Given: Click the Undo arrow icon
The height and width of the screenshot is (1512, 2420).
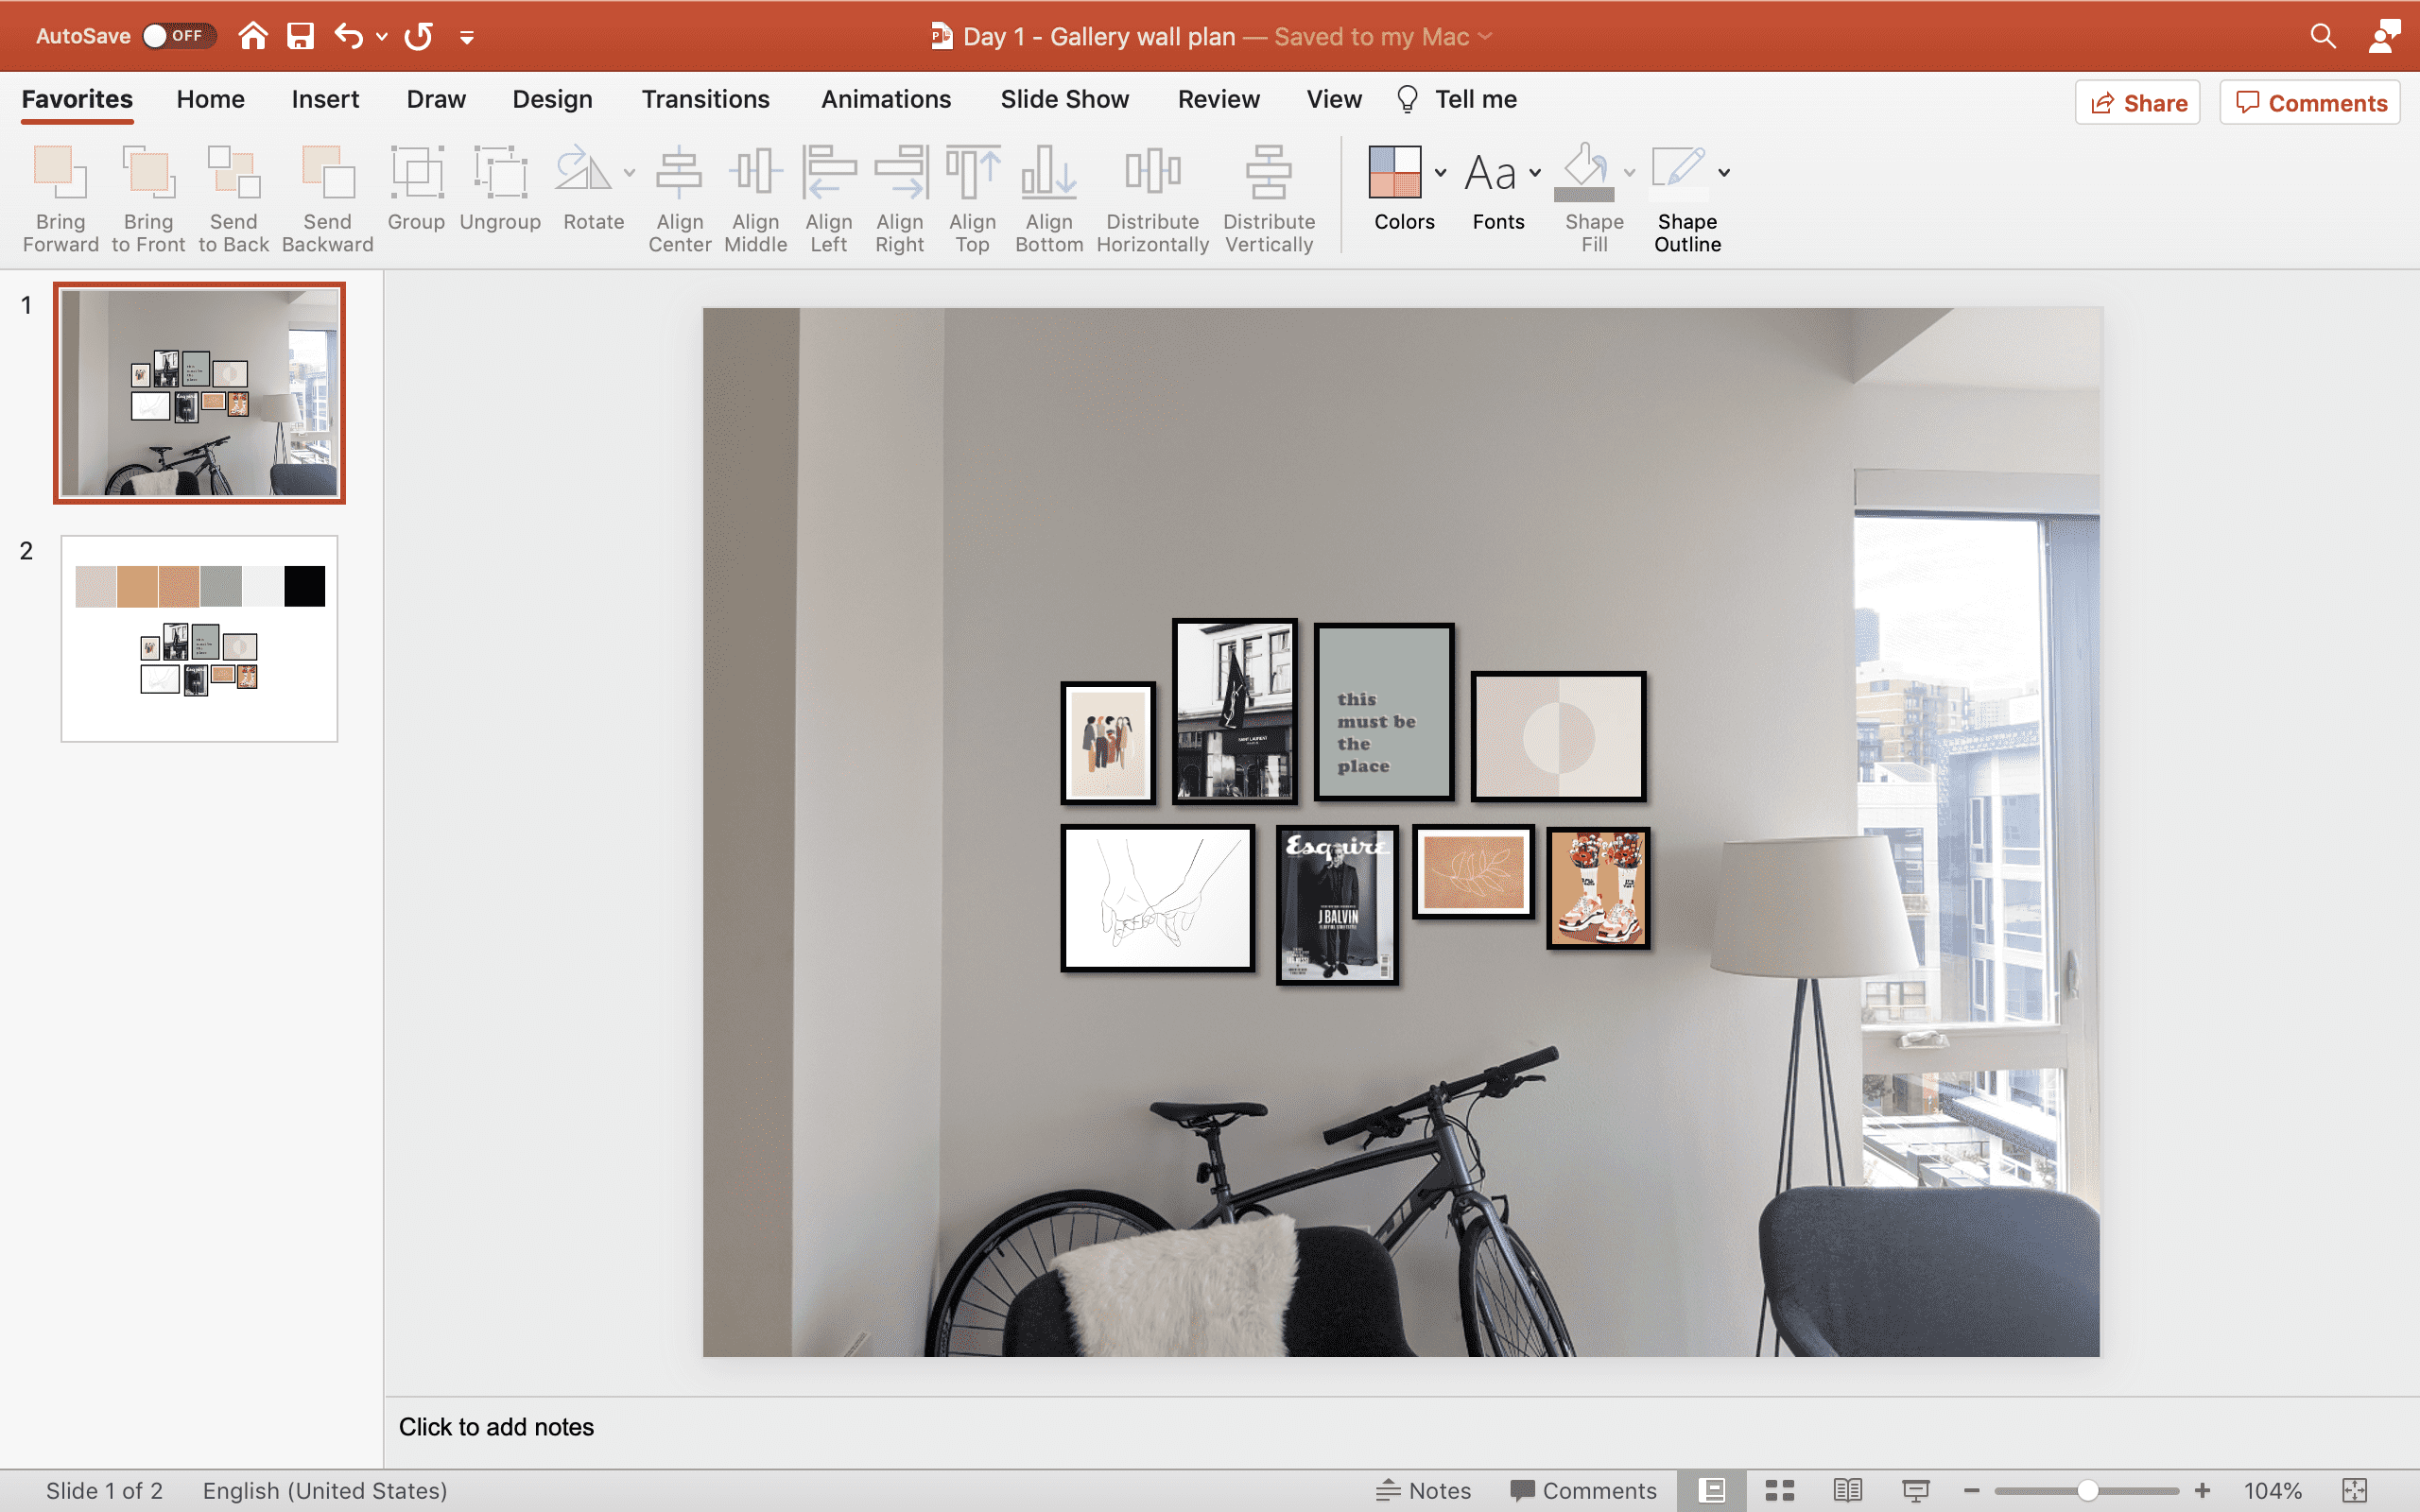Looking at the screenshot, I should coord(347,37).
